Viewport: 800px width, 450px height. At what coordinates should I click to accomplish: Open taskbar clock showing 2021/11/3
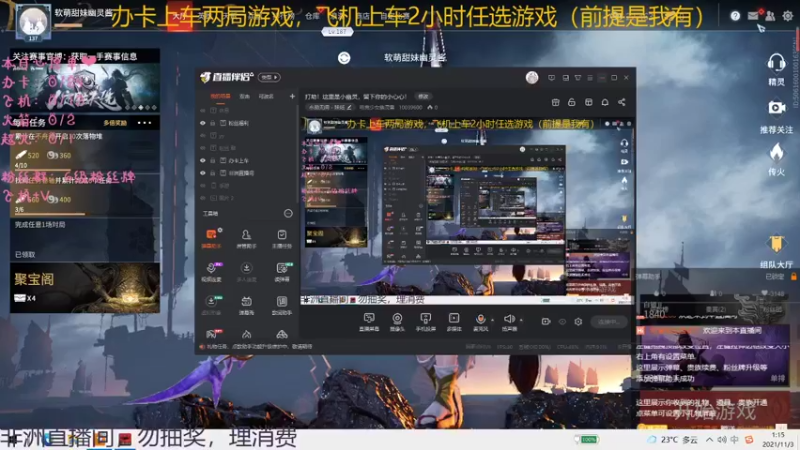pyautogui.click(x=778, y=439)
